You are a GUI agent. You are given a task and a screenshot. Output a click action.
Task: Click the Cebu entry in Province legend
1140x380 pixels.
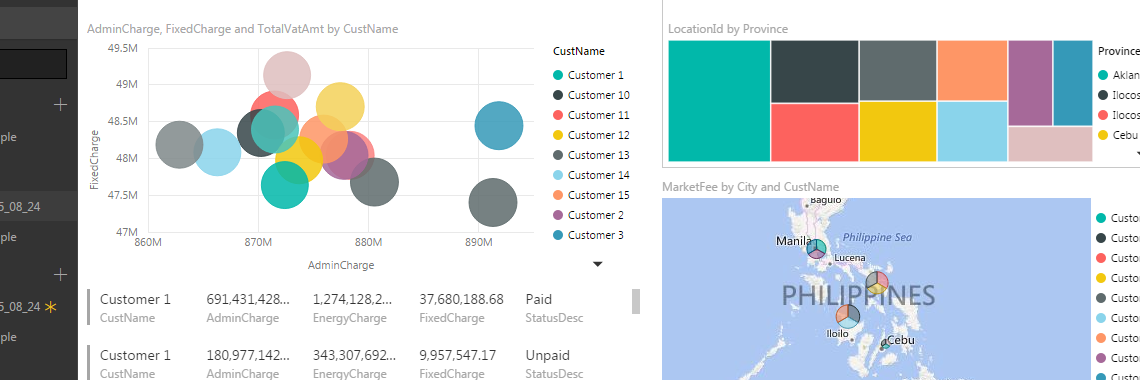(1117, 135)
